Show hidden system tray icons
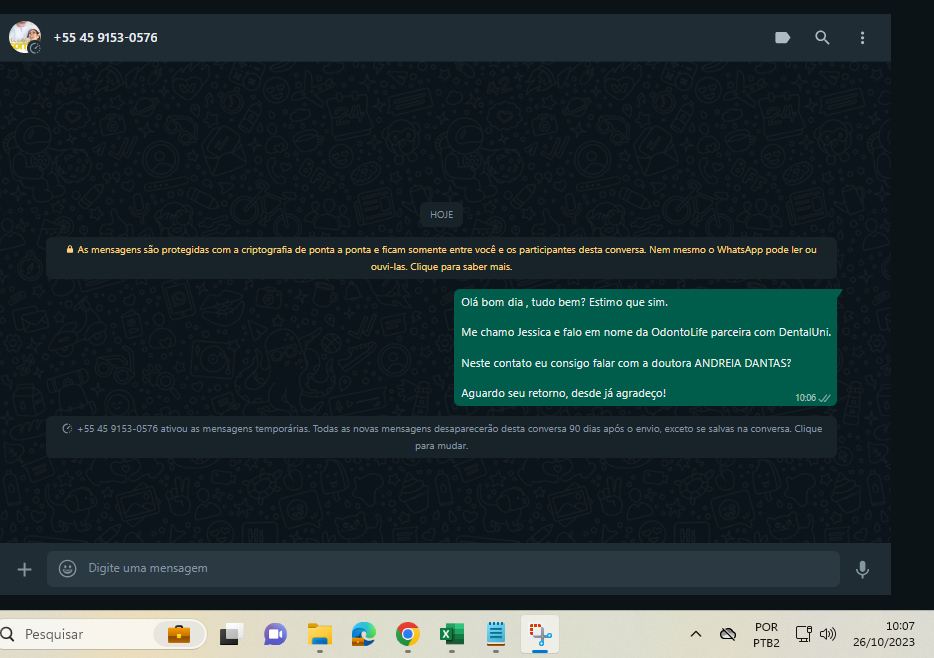934x658 pixels. tap(696, 634)
